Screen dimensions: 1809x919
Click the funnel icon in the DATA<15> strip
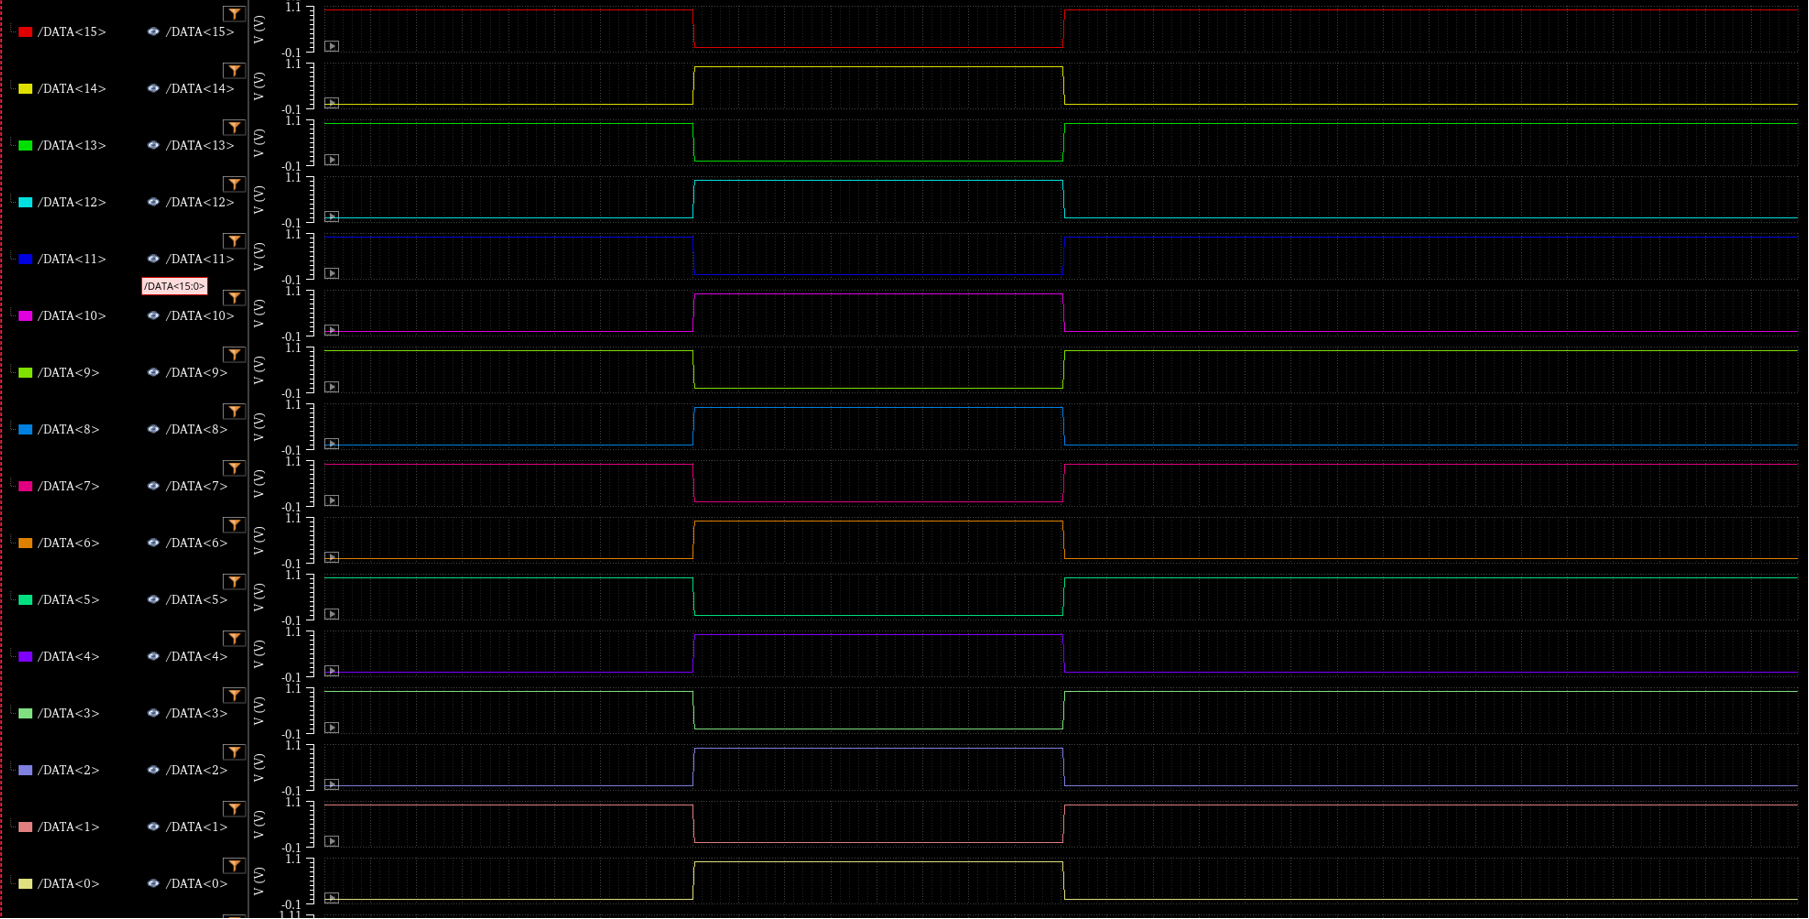234,14
